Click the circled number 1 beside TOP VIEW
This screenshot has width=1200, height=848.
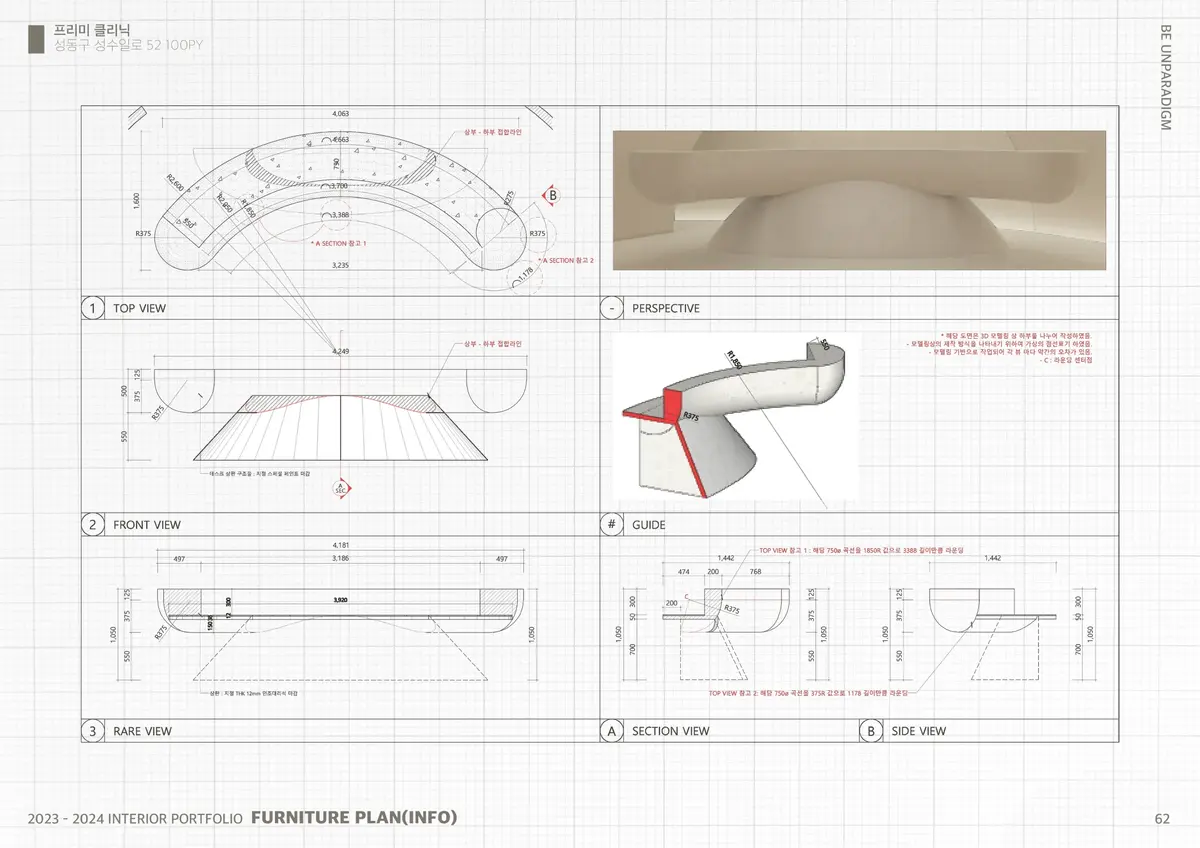(x=92, y=309)
